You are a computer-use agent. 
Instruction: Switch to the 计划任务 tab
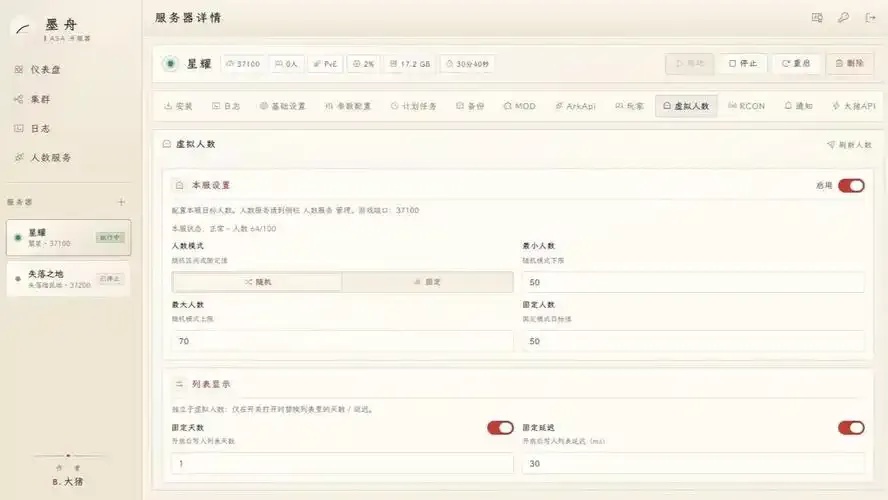pos(413,106)
